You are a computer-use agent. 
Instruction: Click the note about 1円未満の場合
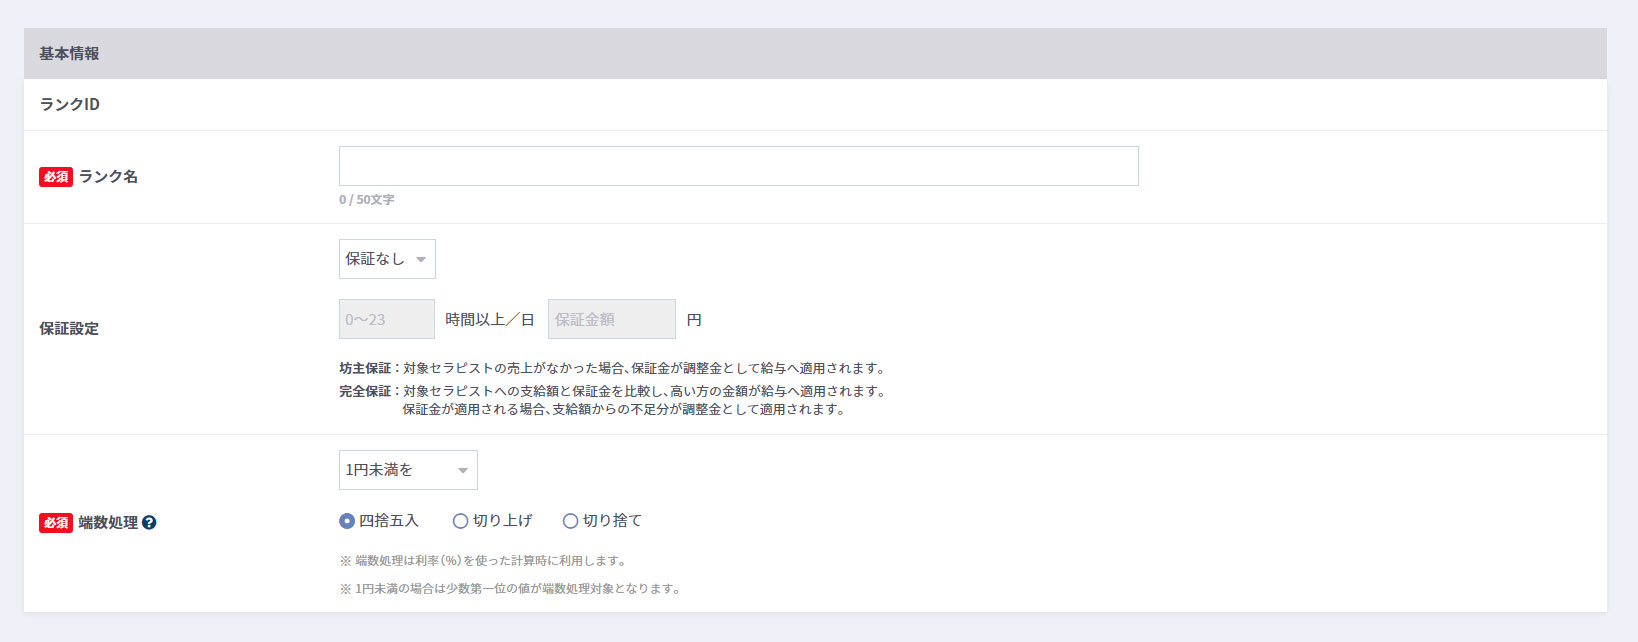(x=510, y=589)
